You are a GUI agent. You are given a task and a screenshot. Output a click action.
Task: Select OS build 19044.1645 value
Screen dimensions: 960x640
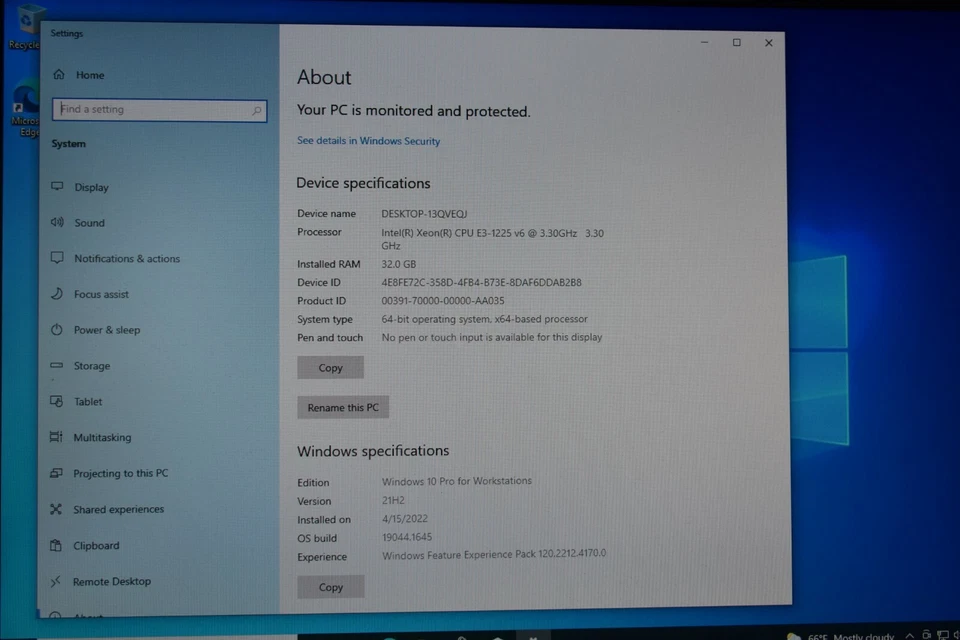pos(407,537)
